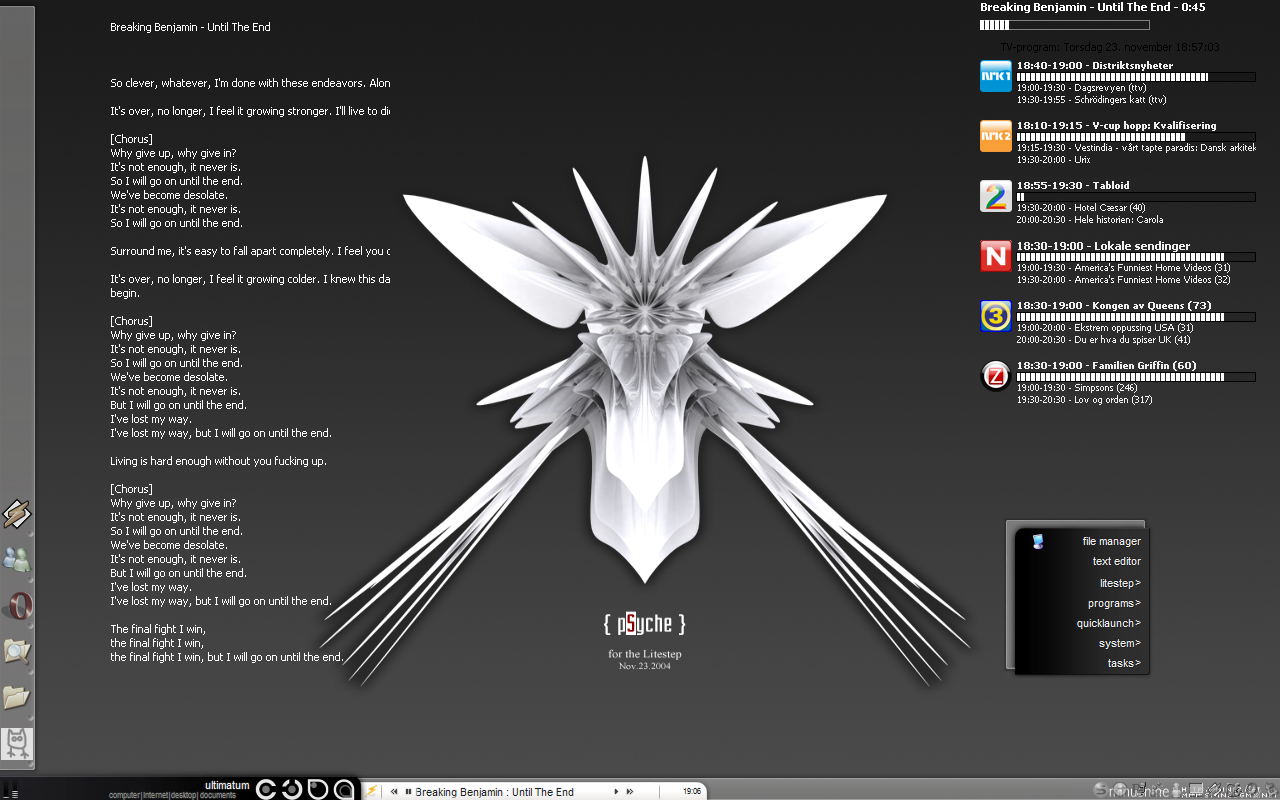The height and width of the screenshot is (800, 1280).
Task: Click the desktop shortcut link
Action: point(184,795)
